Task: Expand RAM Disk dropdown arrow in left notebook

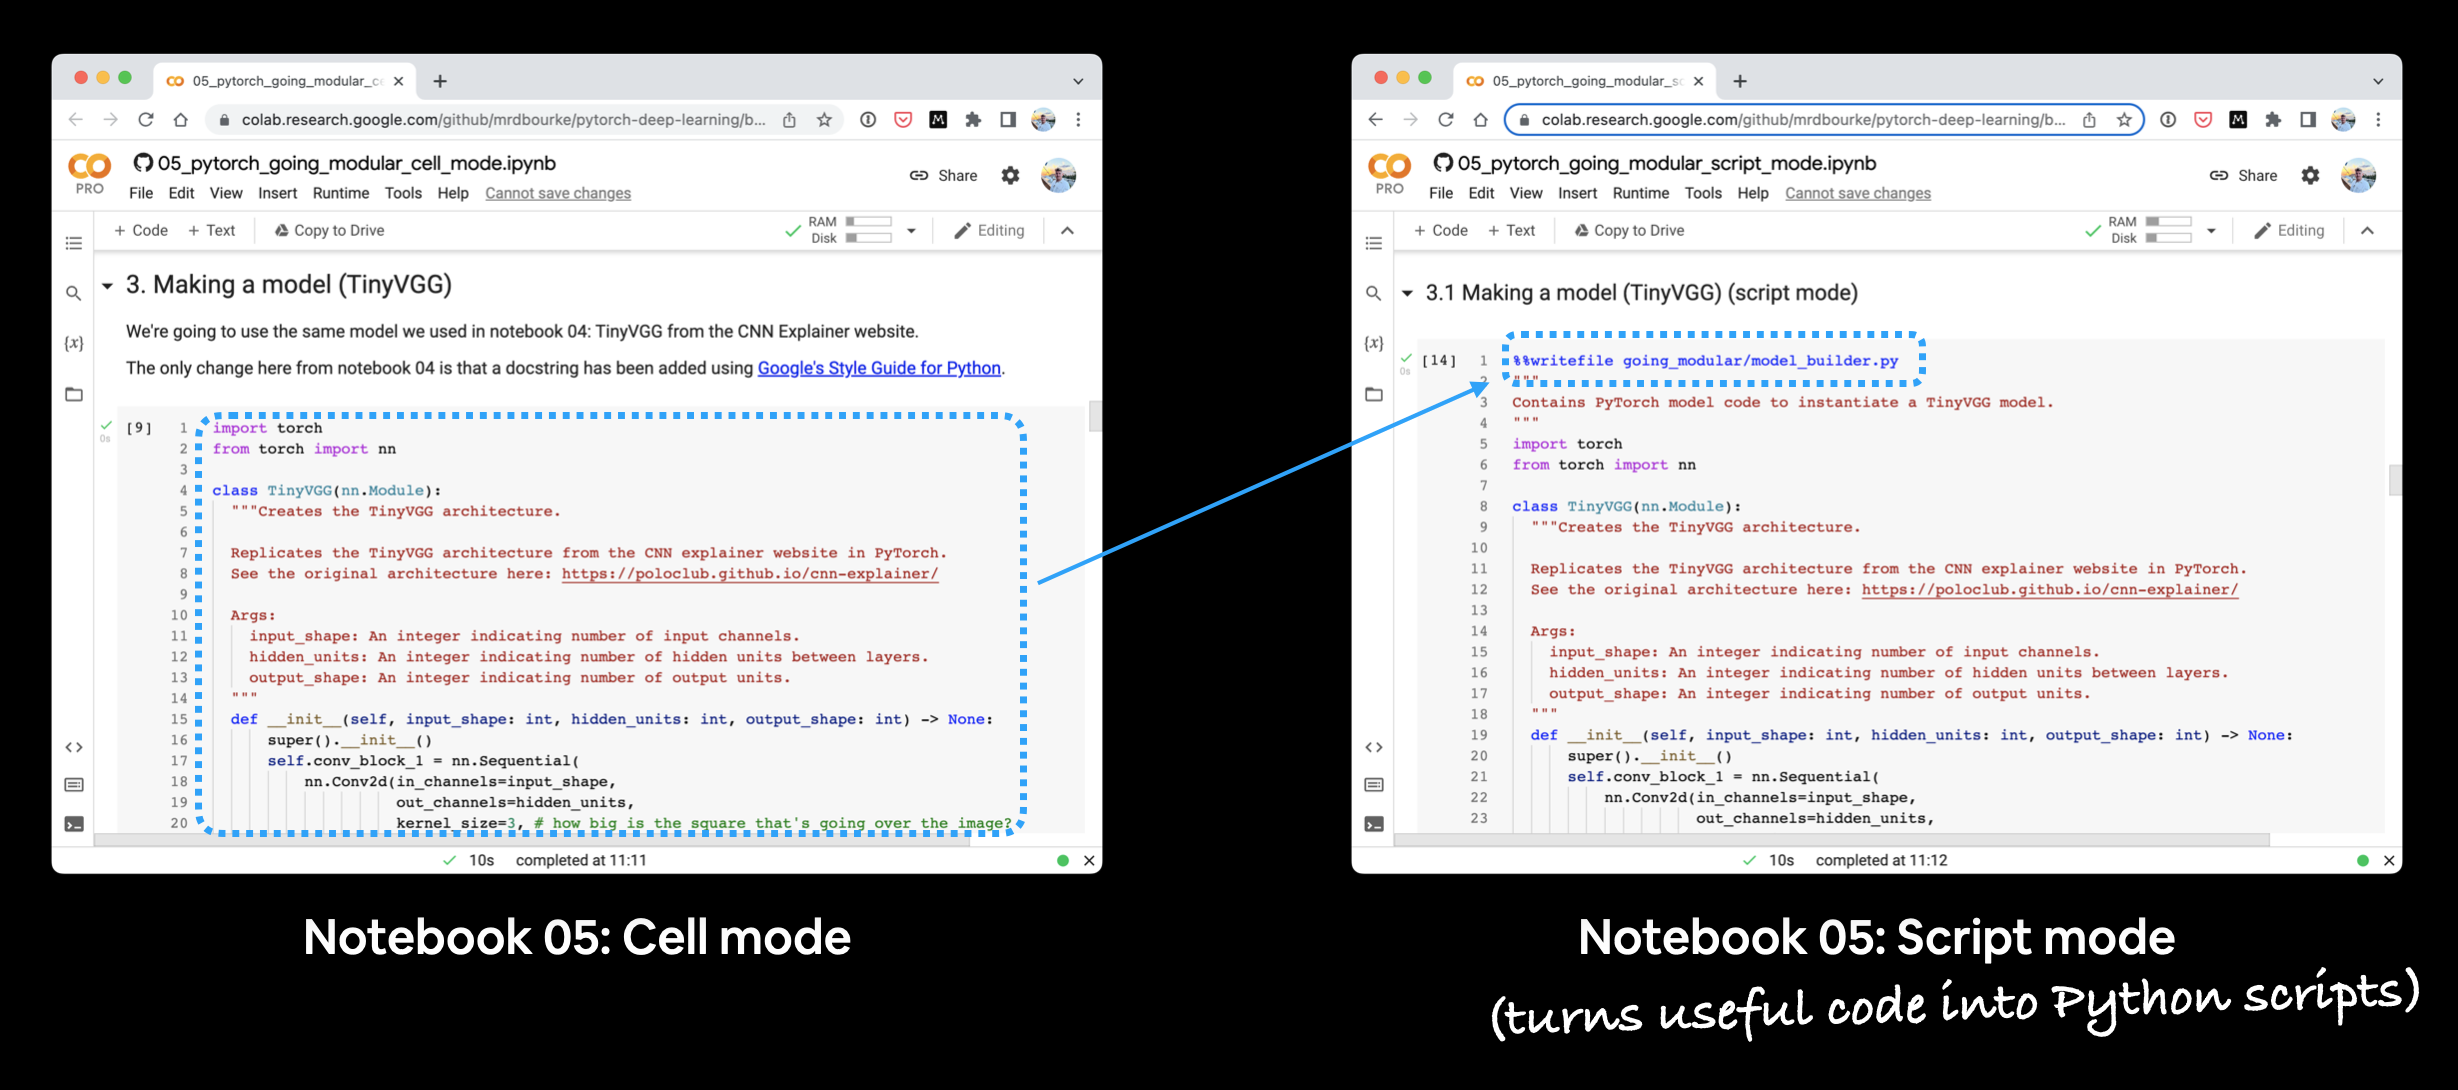Action: (x=911, y=230)
